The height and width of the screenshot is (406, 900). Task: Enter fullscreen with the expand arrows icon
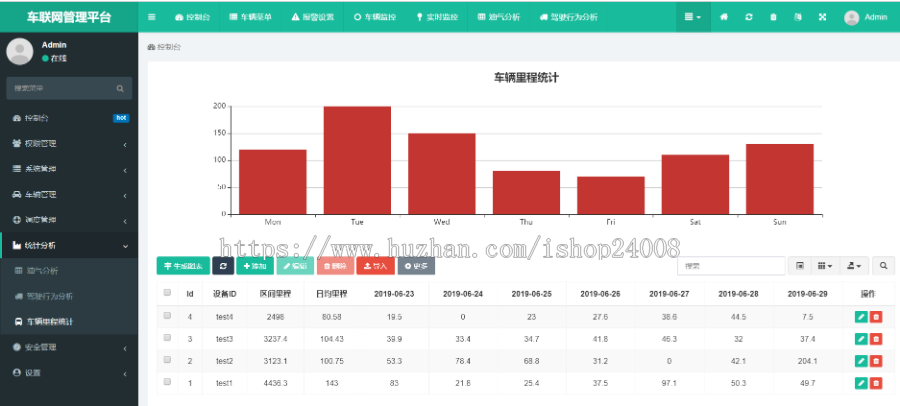point(823,17)
